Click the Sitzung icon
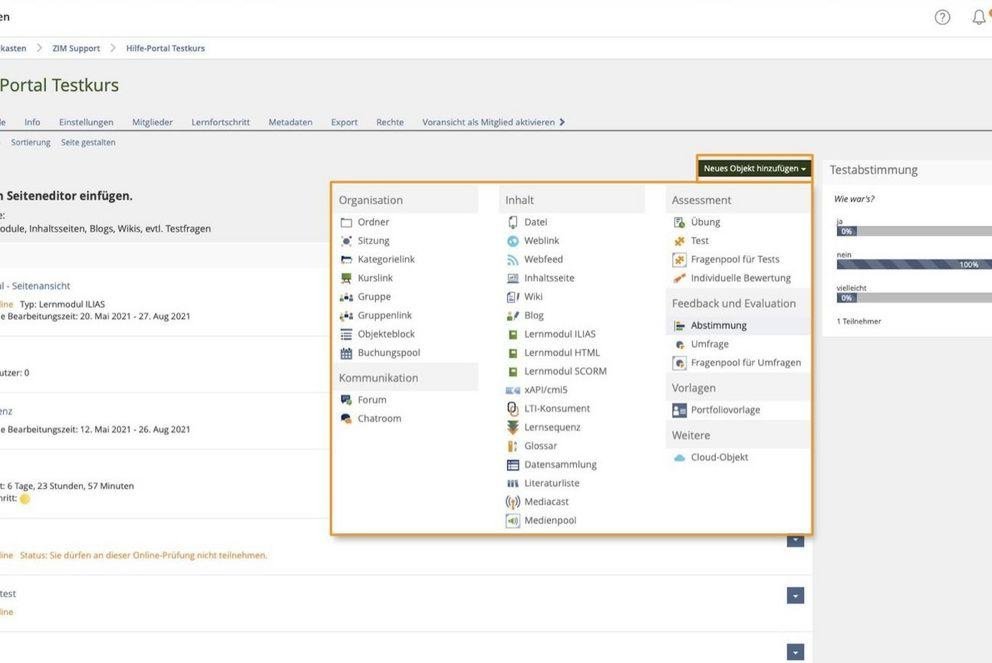The height and width of the screenshot is (663, 992). coord(346,241)
